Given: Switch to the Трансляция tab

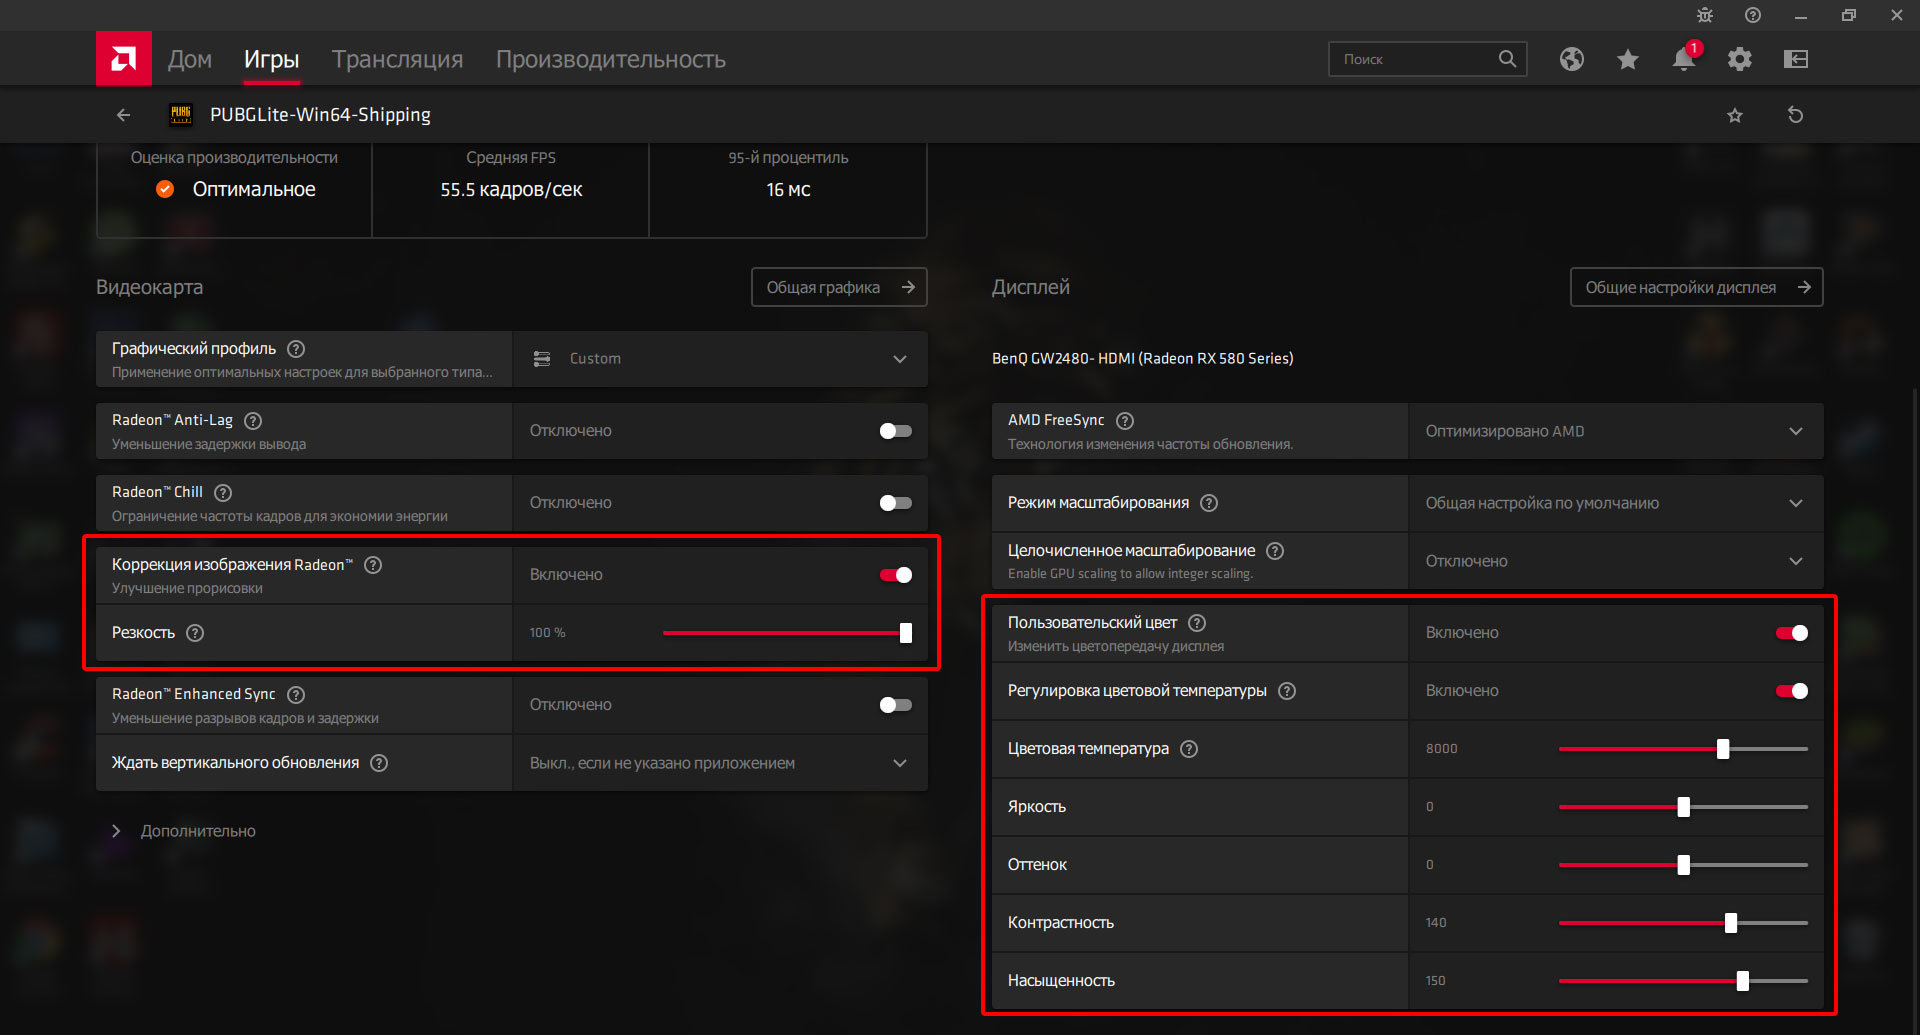Looking at the screenshot, I should click(397, 59).
